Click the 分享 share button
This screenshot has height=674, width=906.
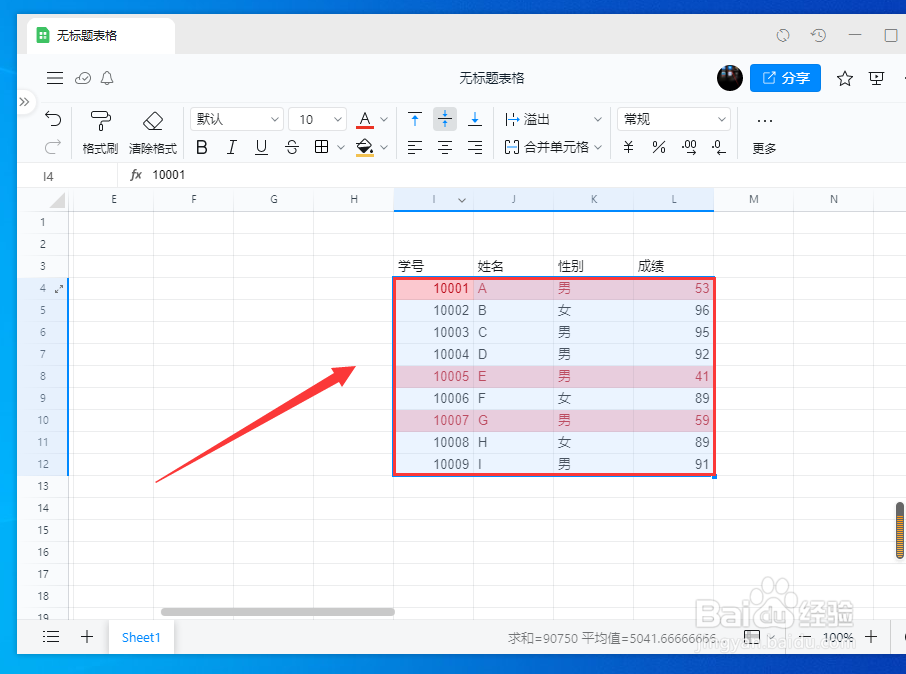coord(785,78)
